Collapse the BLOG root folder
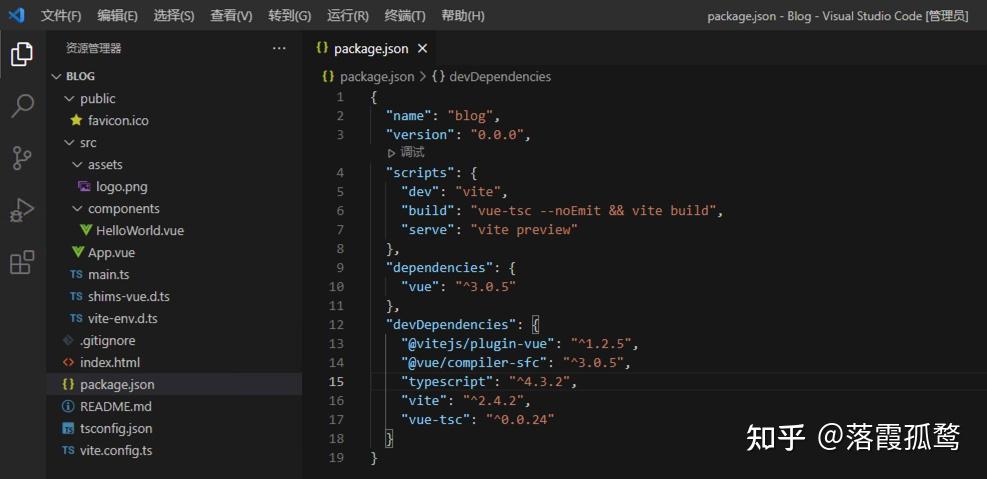The height and width of the screenshot is (479, 987). click(x=57, y=76)
